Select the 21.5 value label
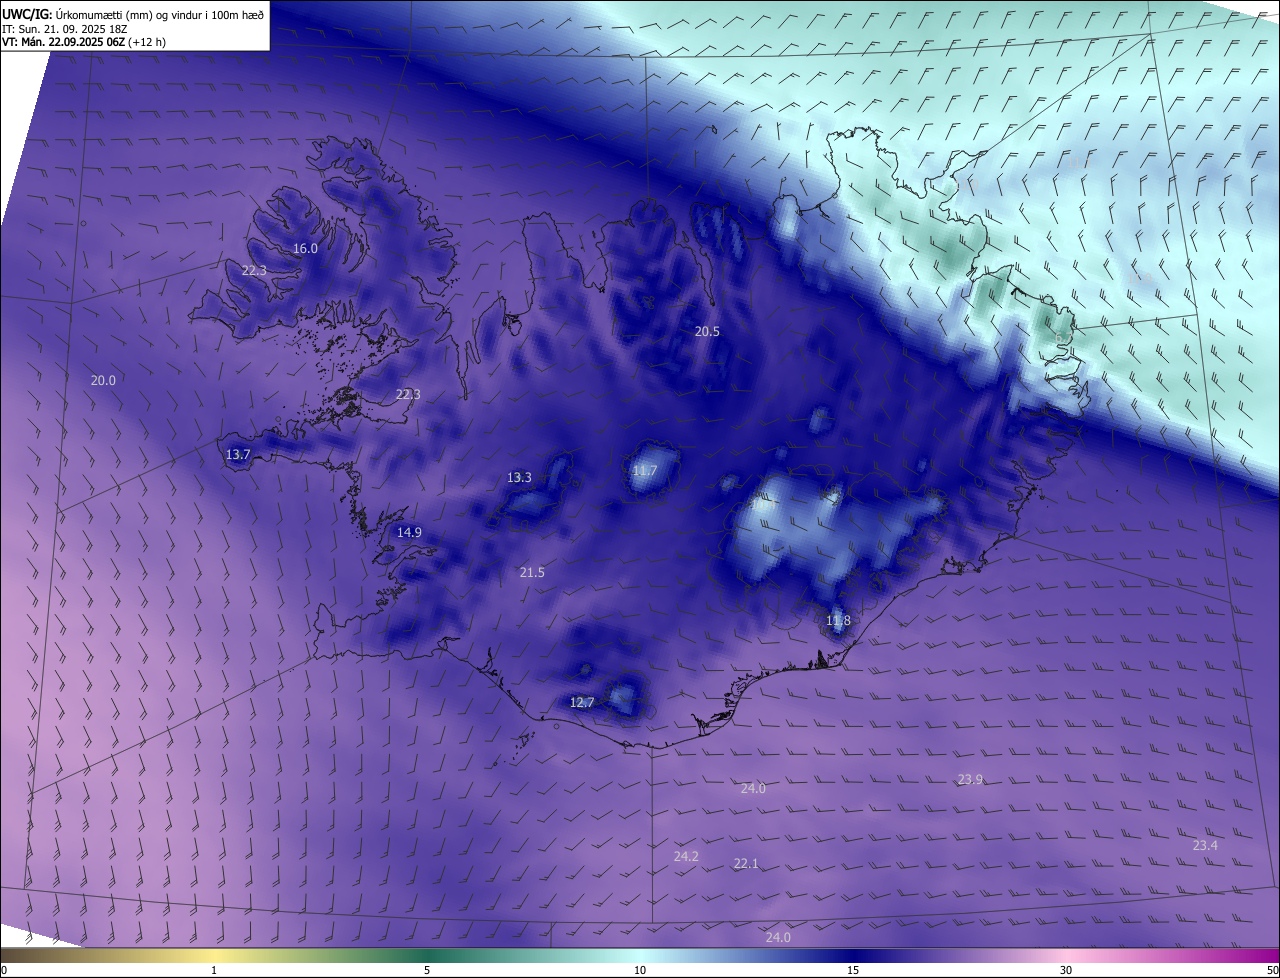This screenshot has width=1280, height=978. [532, 572]
